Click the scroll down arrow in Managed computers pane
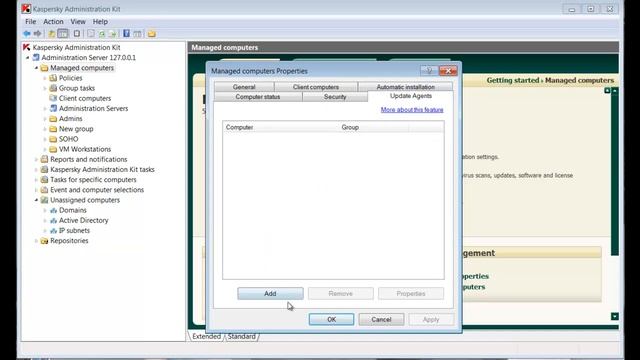Viewport: 640px width, 360px height. [615, 316]
